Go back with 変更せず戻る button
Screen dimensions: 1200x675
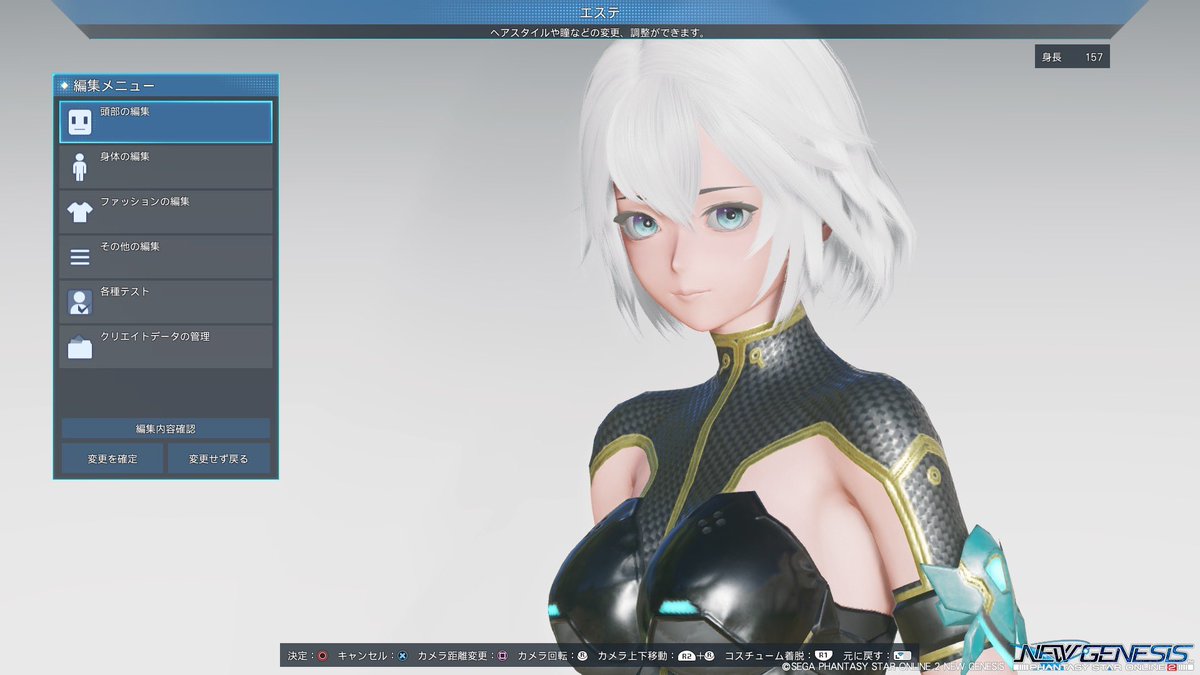point(219,459)
